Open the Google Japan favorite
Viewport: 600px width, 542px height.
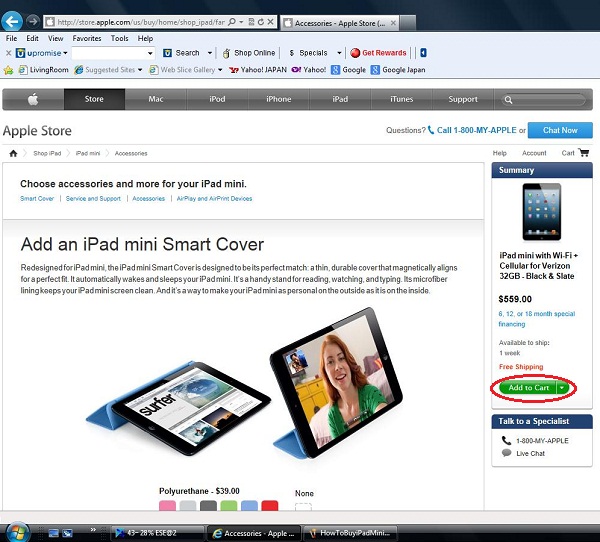[x=398, y=70]
